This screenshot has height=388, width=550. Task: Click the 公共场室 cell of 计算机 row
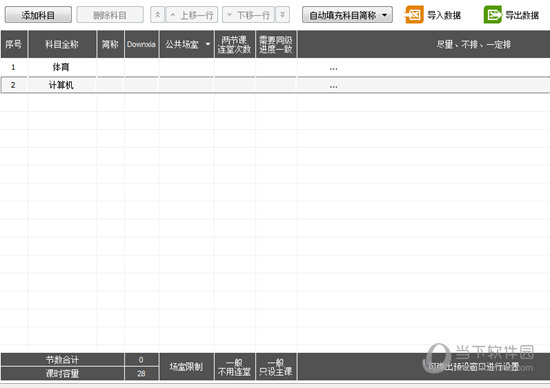point(187,85)
